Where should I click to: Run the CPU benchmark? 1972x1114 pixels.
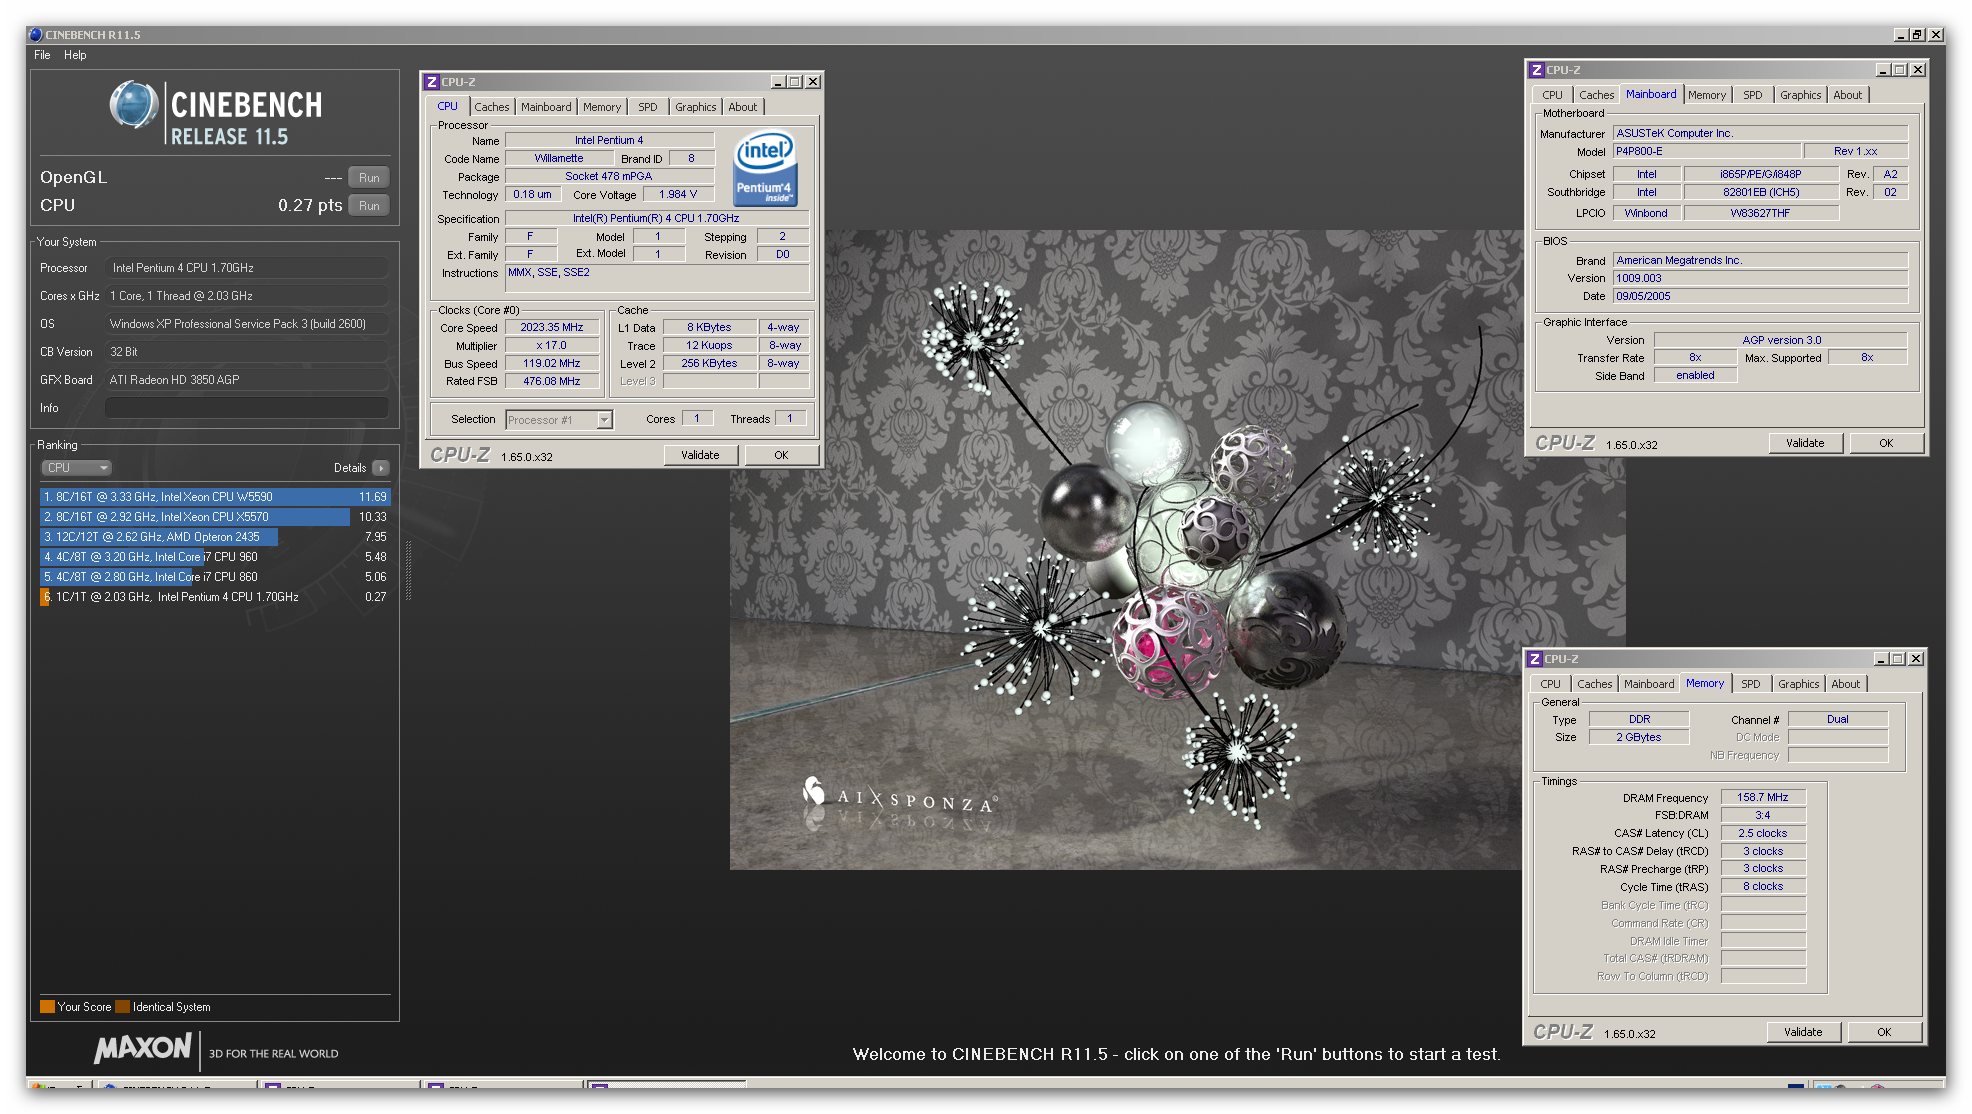(x=369, y=206)
